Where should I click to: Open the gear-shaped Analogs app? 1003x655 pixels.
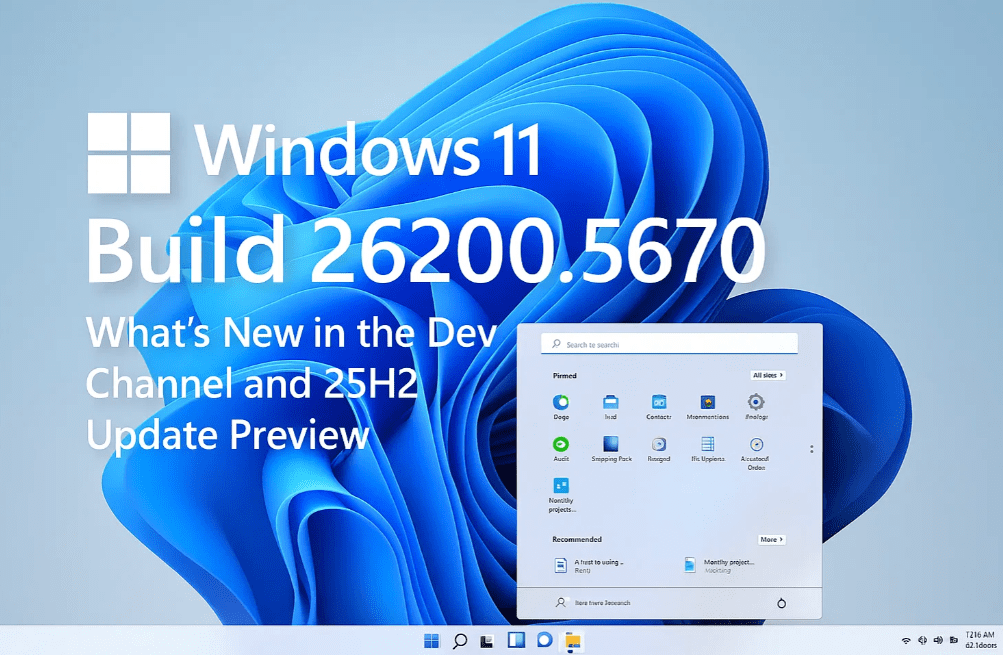[x=755, y=405]
